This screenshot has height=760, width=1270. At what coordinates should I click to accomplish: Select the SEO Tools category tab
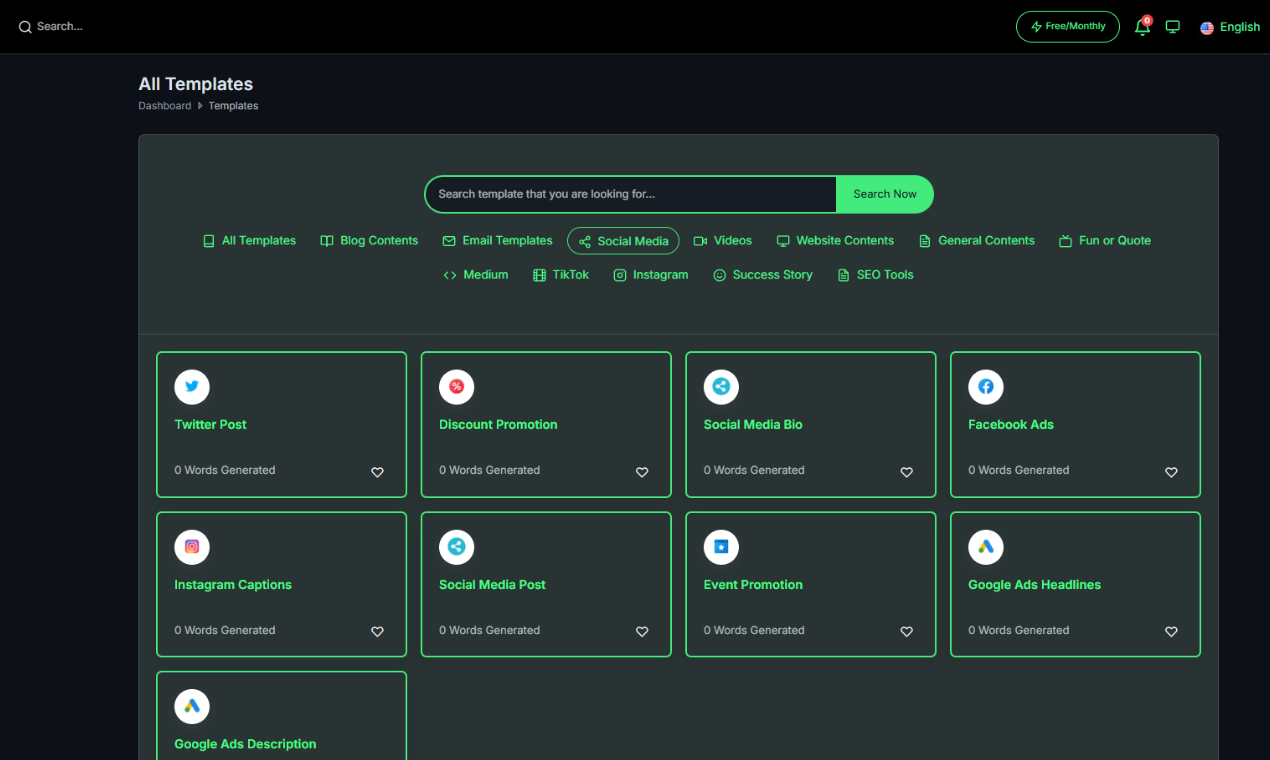click(x=875, y=275)
